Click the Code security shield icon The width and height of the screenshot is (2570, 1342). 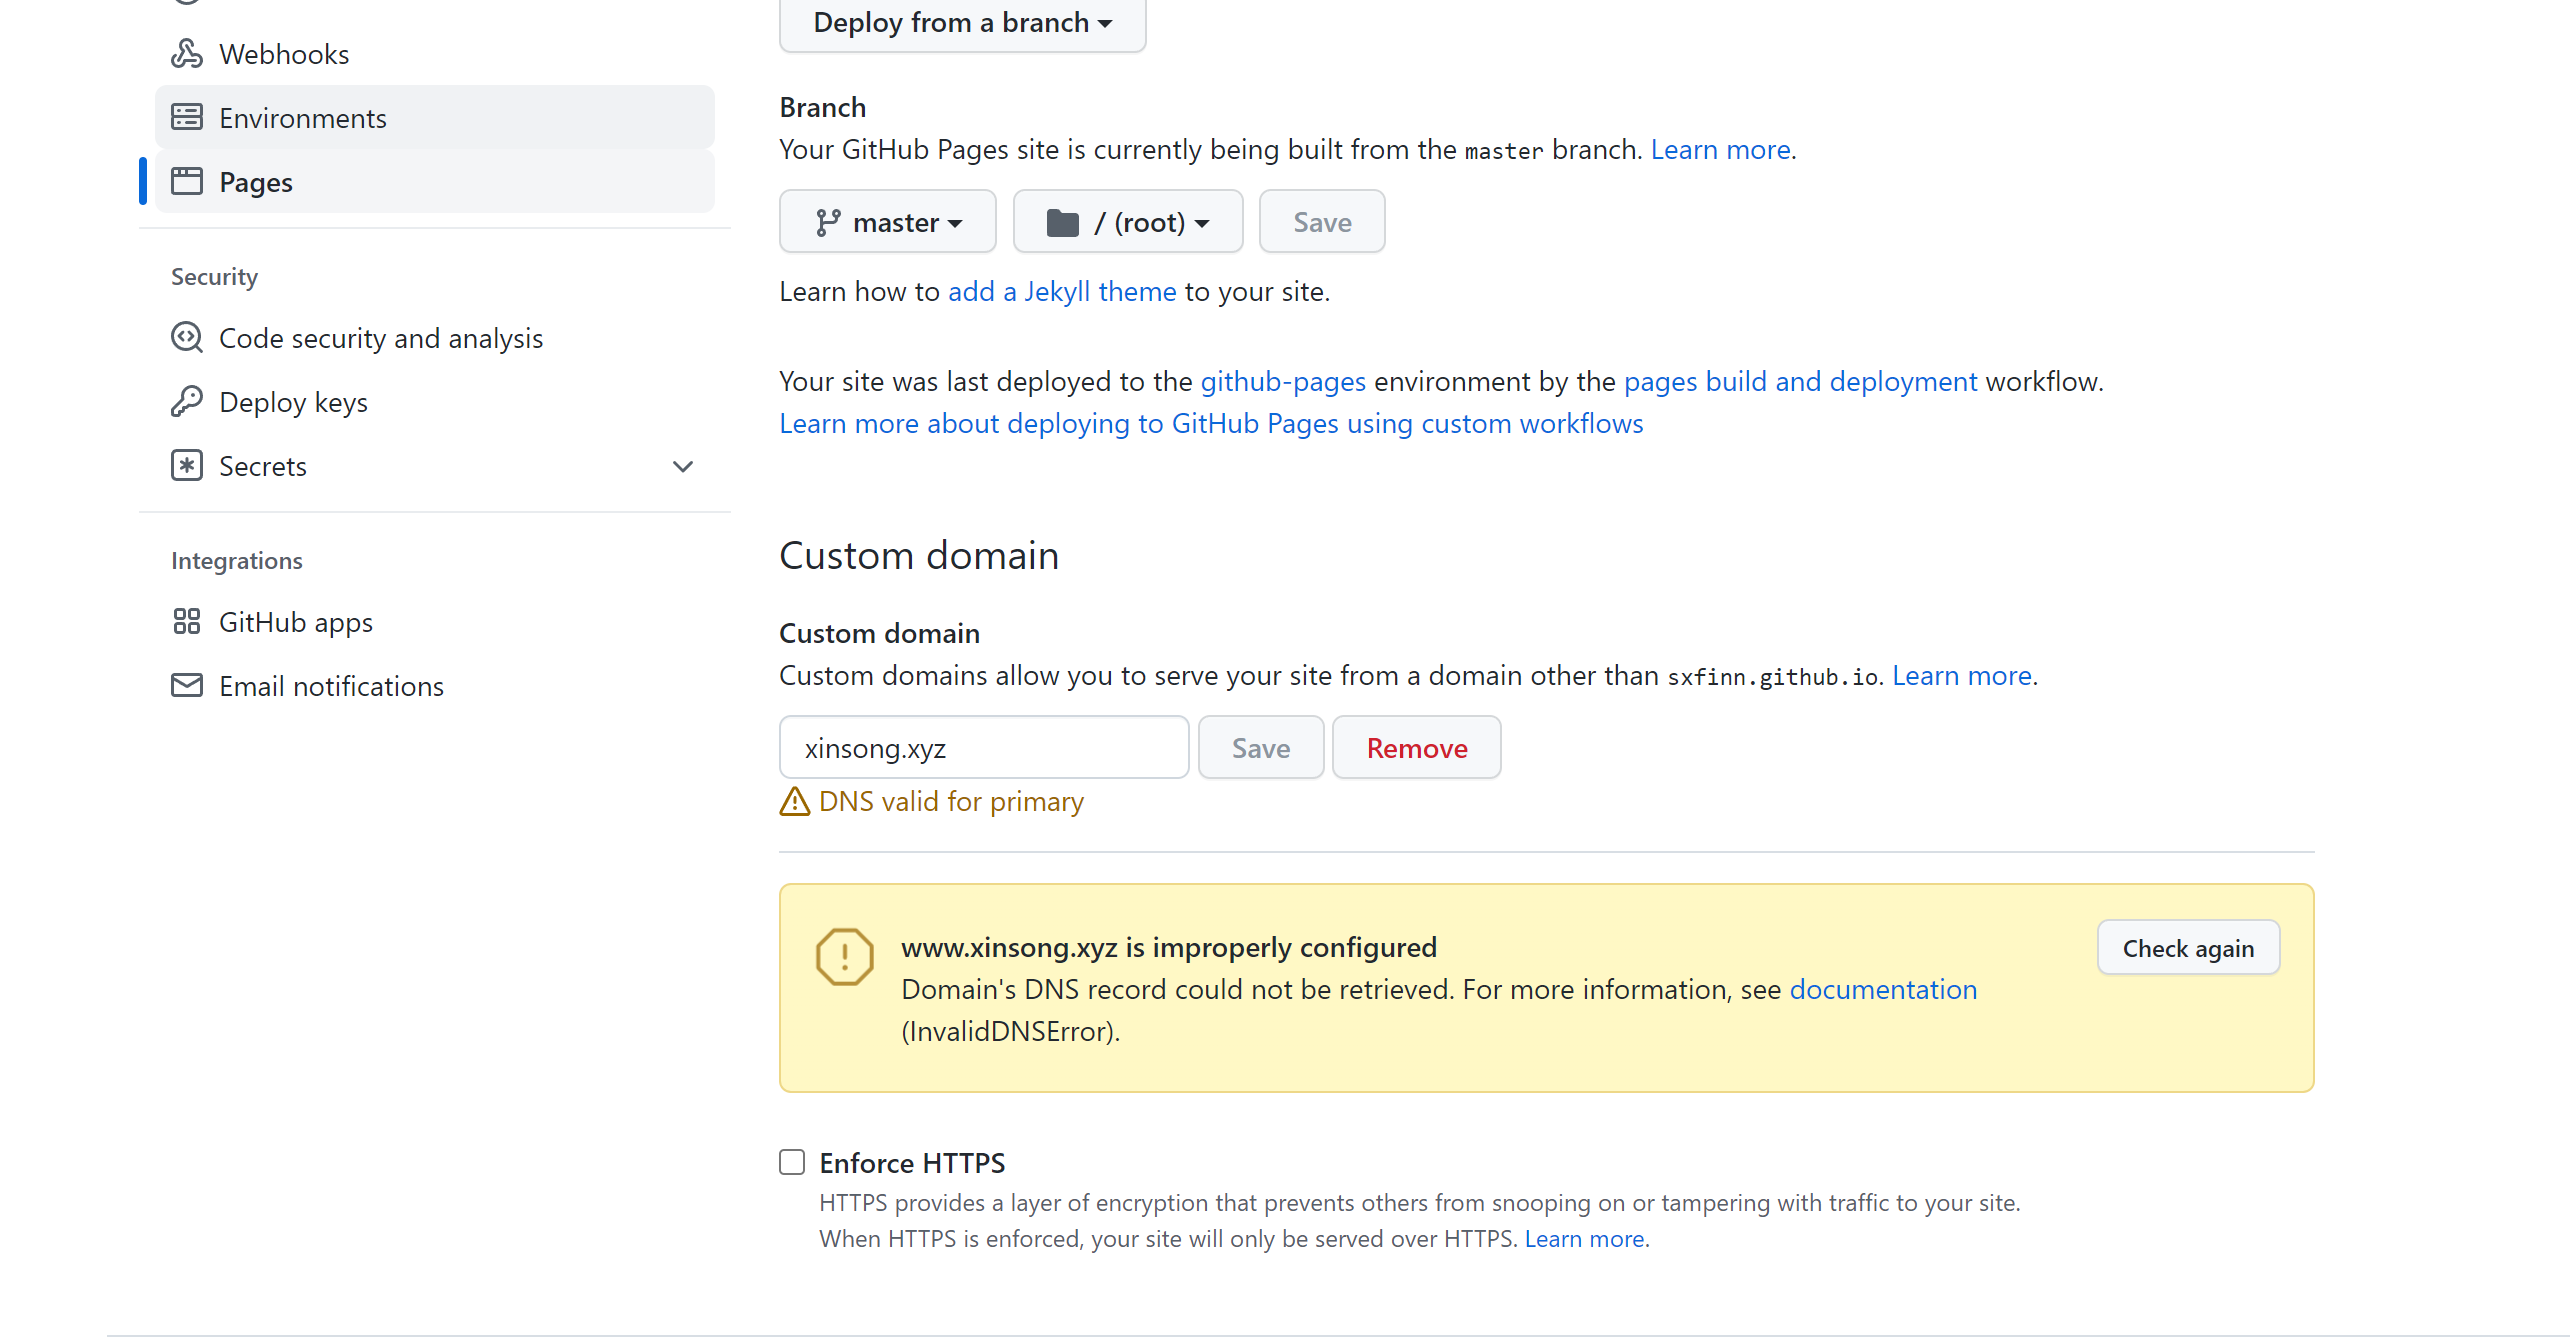(x=186, y=338)
